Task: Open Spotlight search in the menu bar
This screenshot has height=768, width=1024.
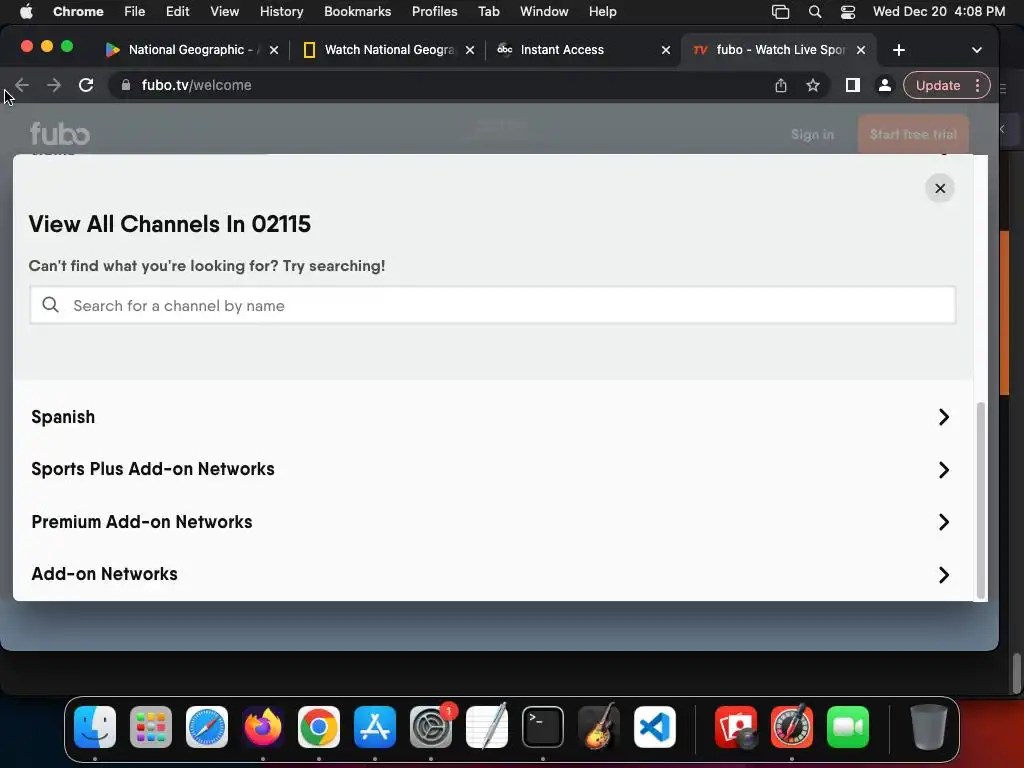Action: [814, 12]
